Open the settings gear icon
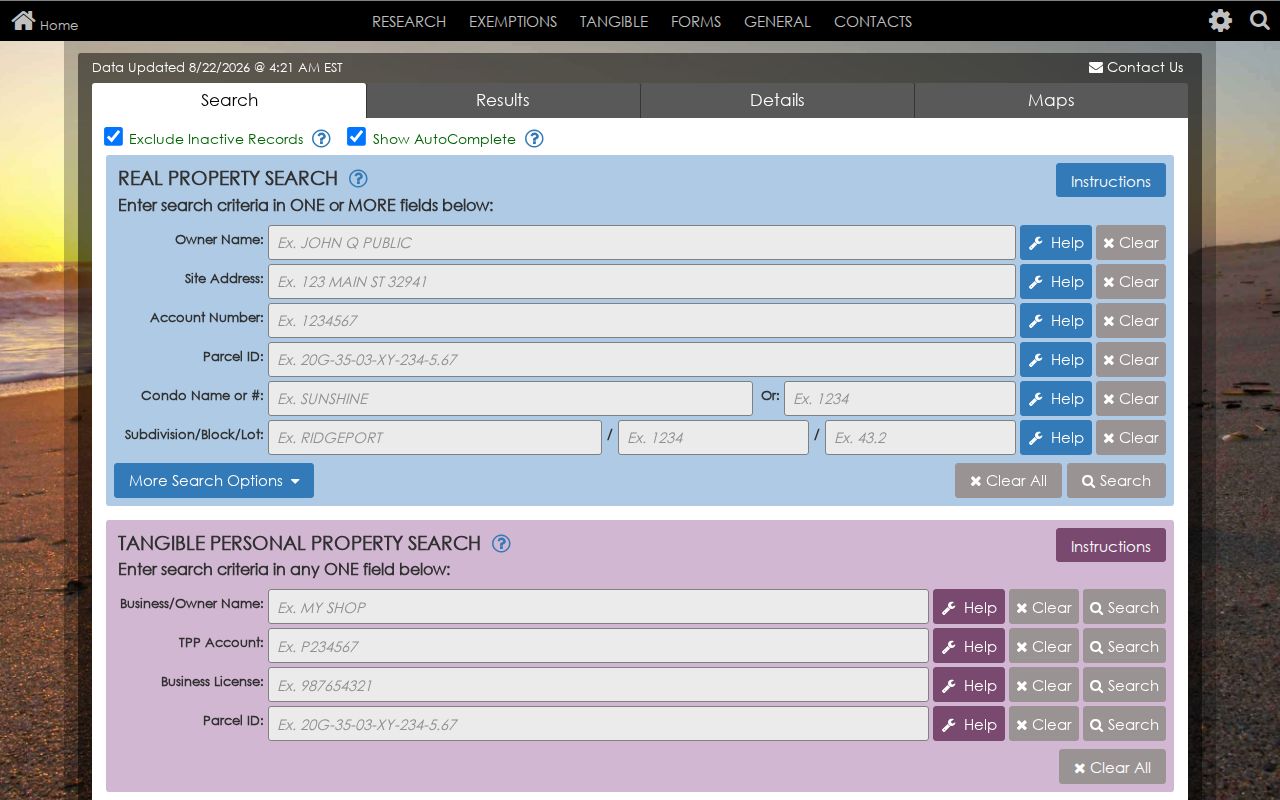 1220,20
